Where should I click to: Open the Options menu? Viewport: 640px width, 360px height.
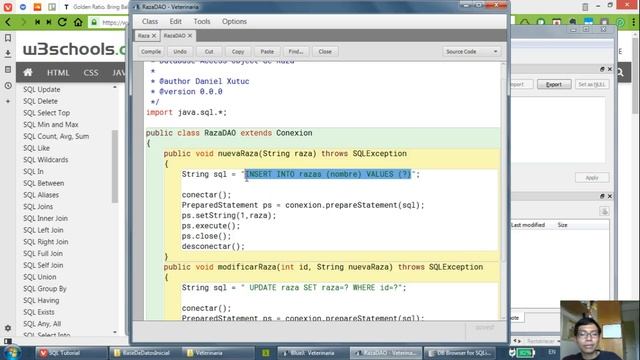pos(234,22)
